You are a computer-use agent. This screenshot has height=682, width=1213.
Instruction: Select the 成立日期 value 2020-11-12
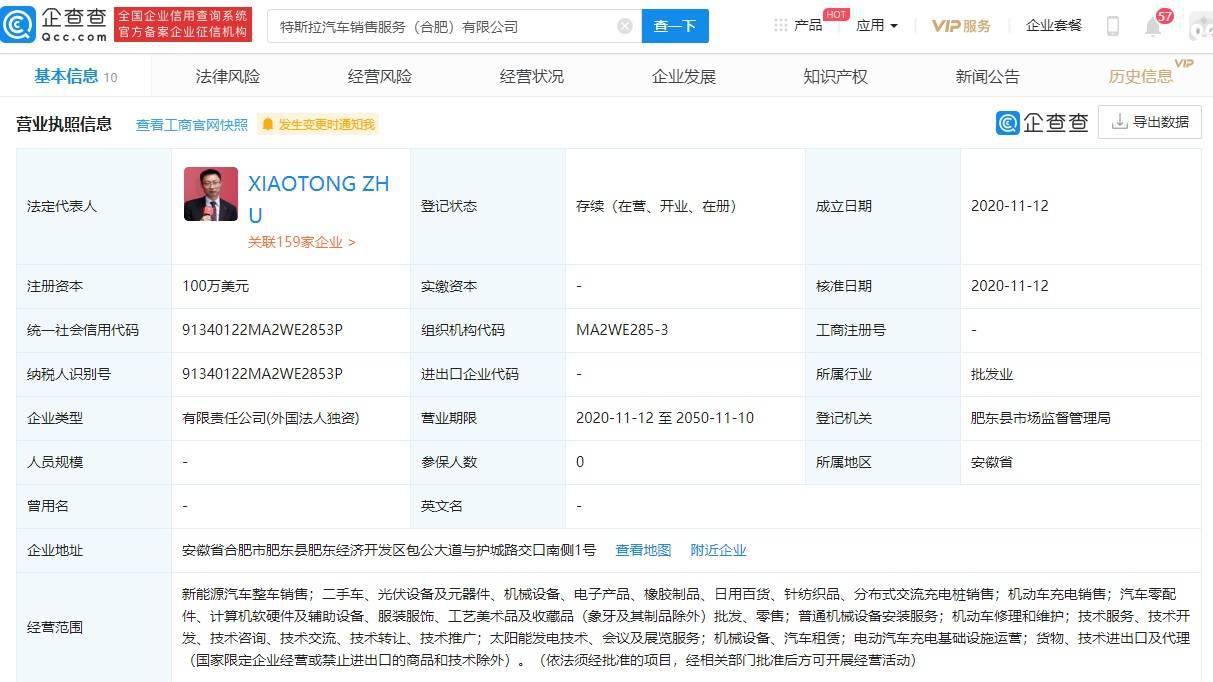tap(1009, 206)
